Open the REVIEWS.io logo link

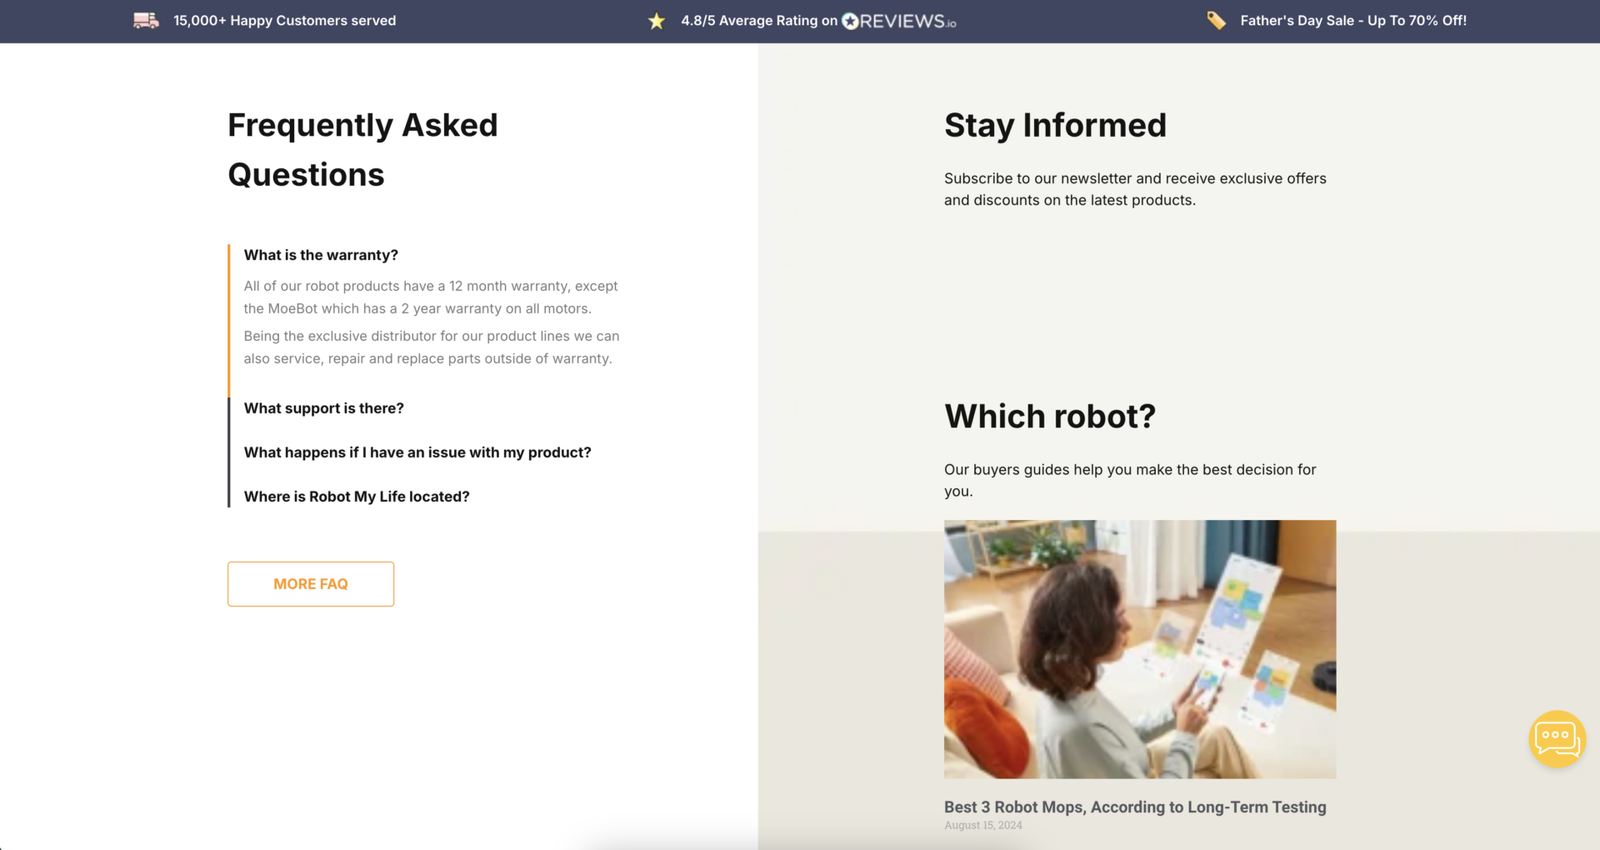[x=899, y=21]
